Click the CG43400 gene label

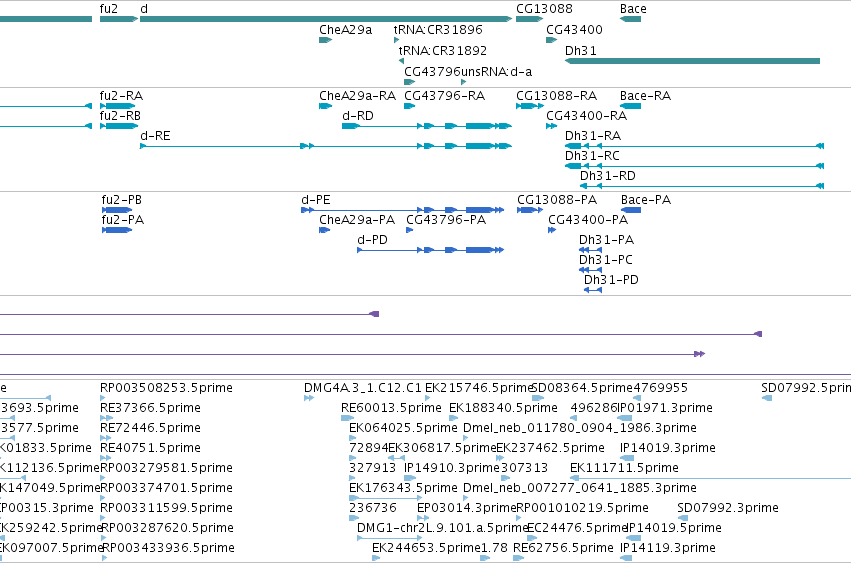pos(574,30)
